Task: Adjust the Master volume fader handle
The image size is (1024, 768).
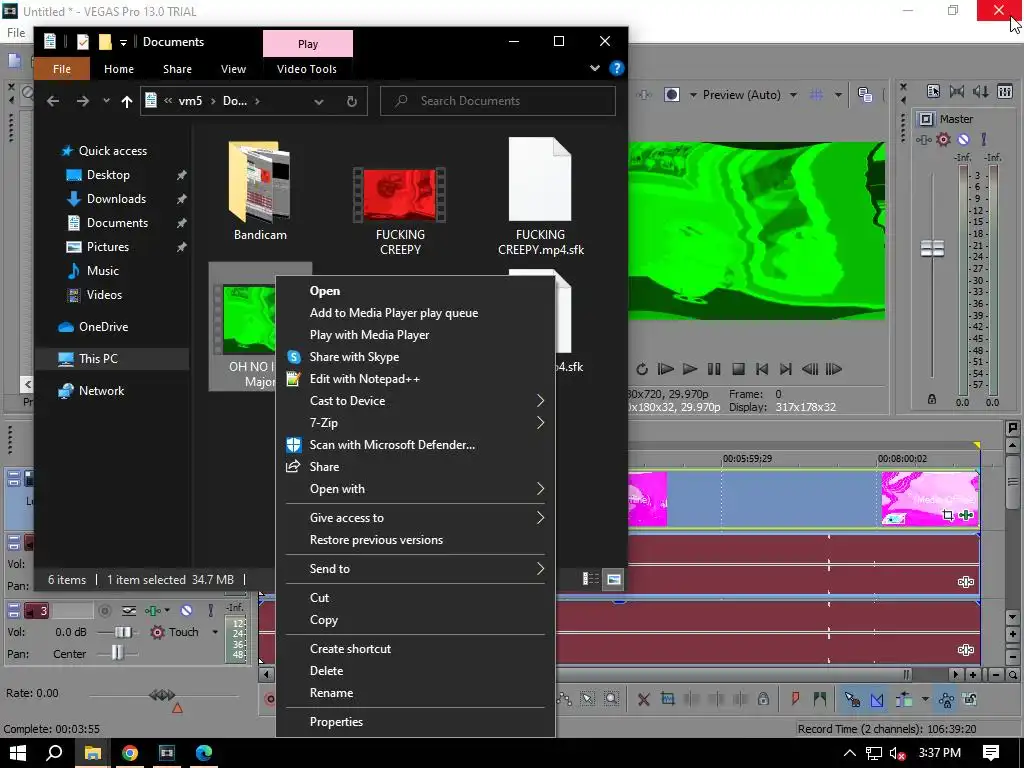Action: [933, 248]
